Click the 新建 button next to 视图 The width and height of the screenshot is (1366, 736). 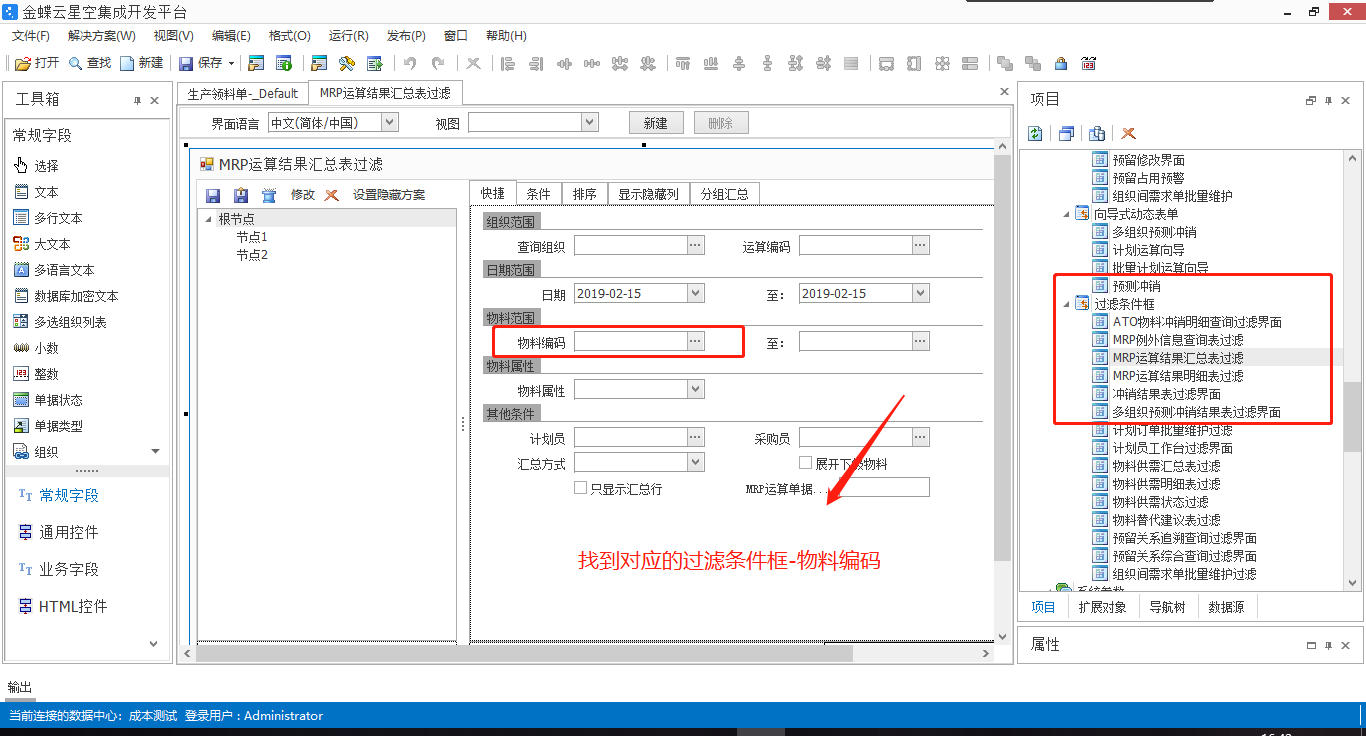point(655,123)
